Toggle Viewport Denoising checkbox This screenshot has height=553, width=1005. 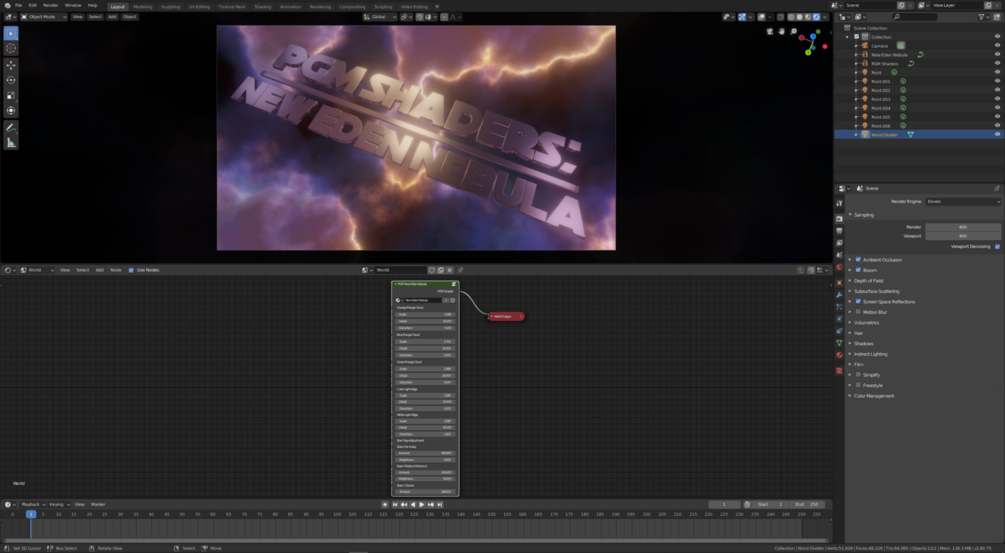997,247
